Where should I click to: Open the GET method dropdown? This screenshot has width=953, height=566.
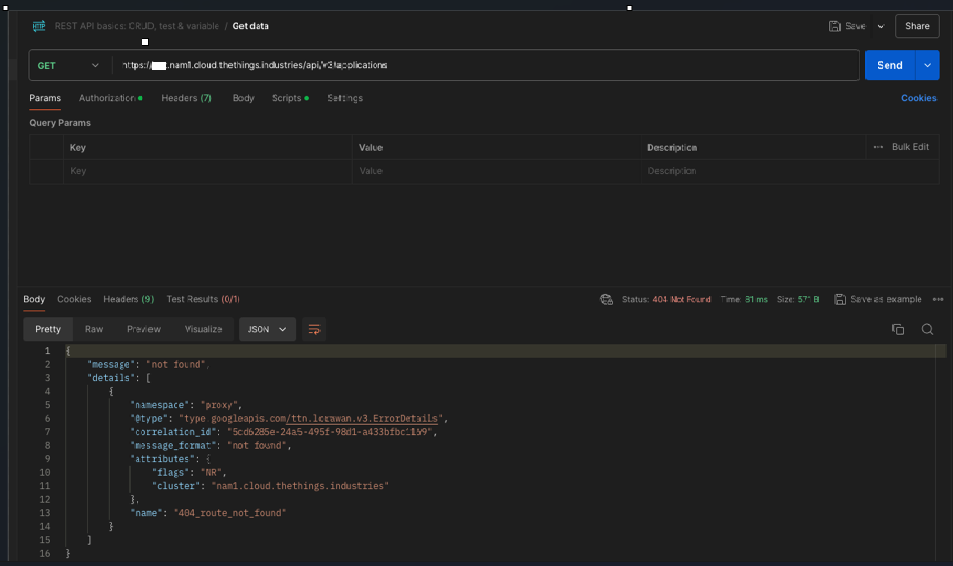pyautogui.click(x=68, y=65)
